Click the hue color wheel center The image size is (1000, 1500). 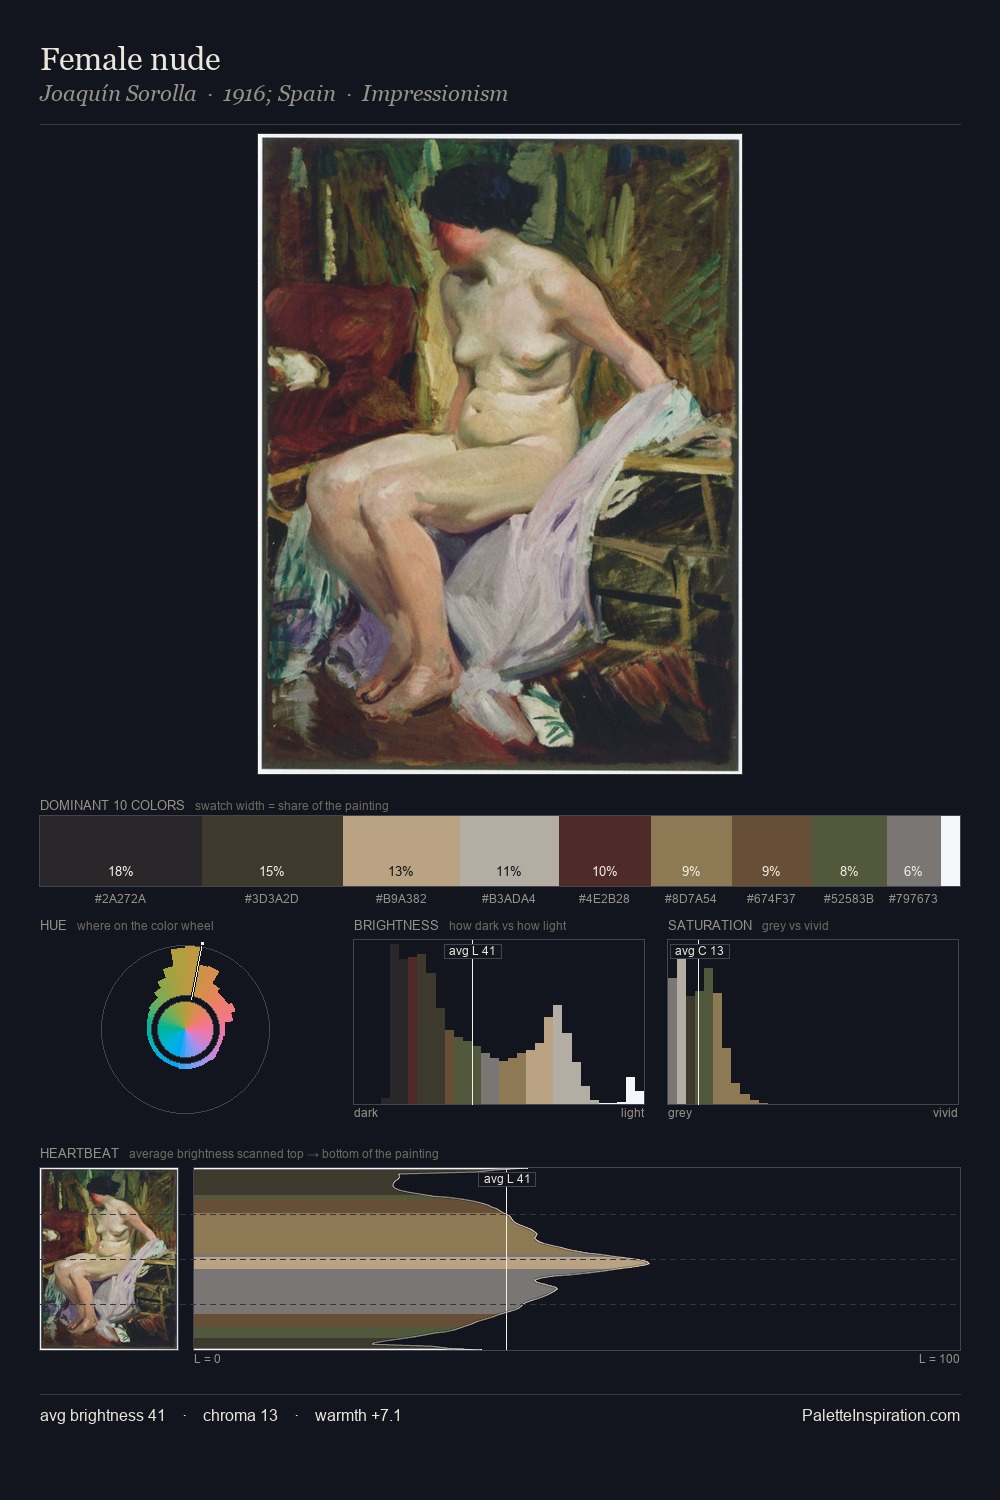[x=185, y=1027]
